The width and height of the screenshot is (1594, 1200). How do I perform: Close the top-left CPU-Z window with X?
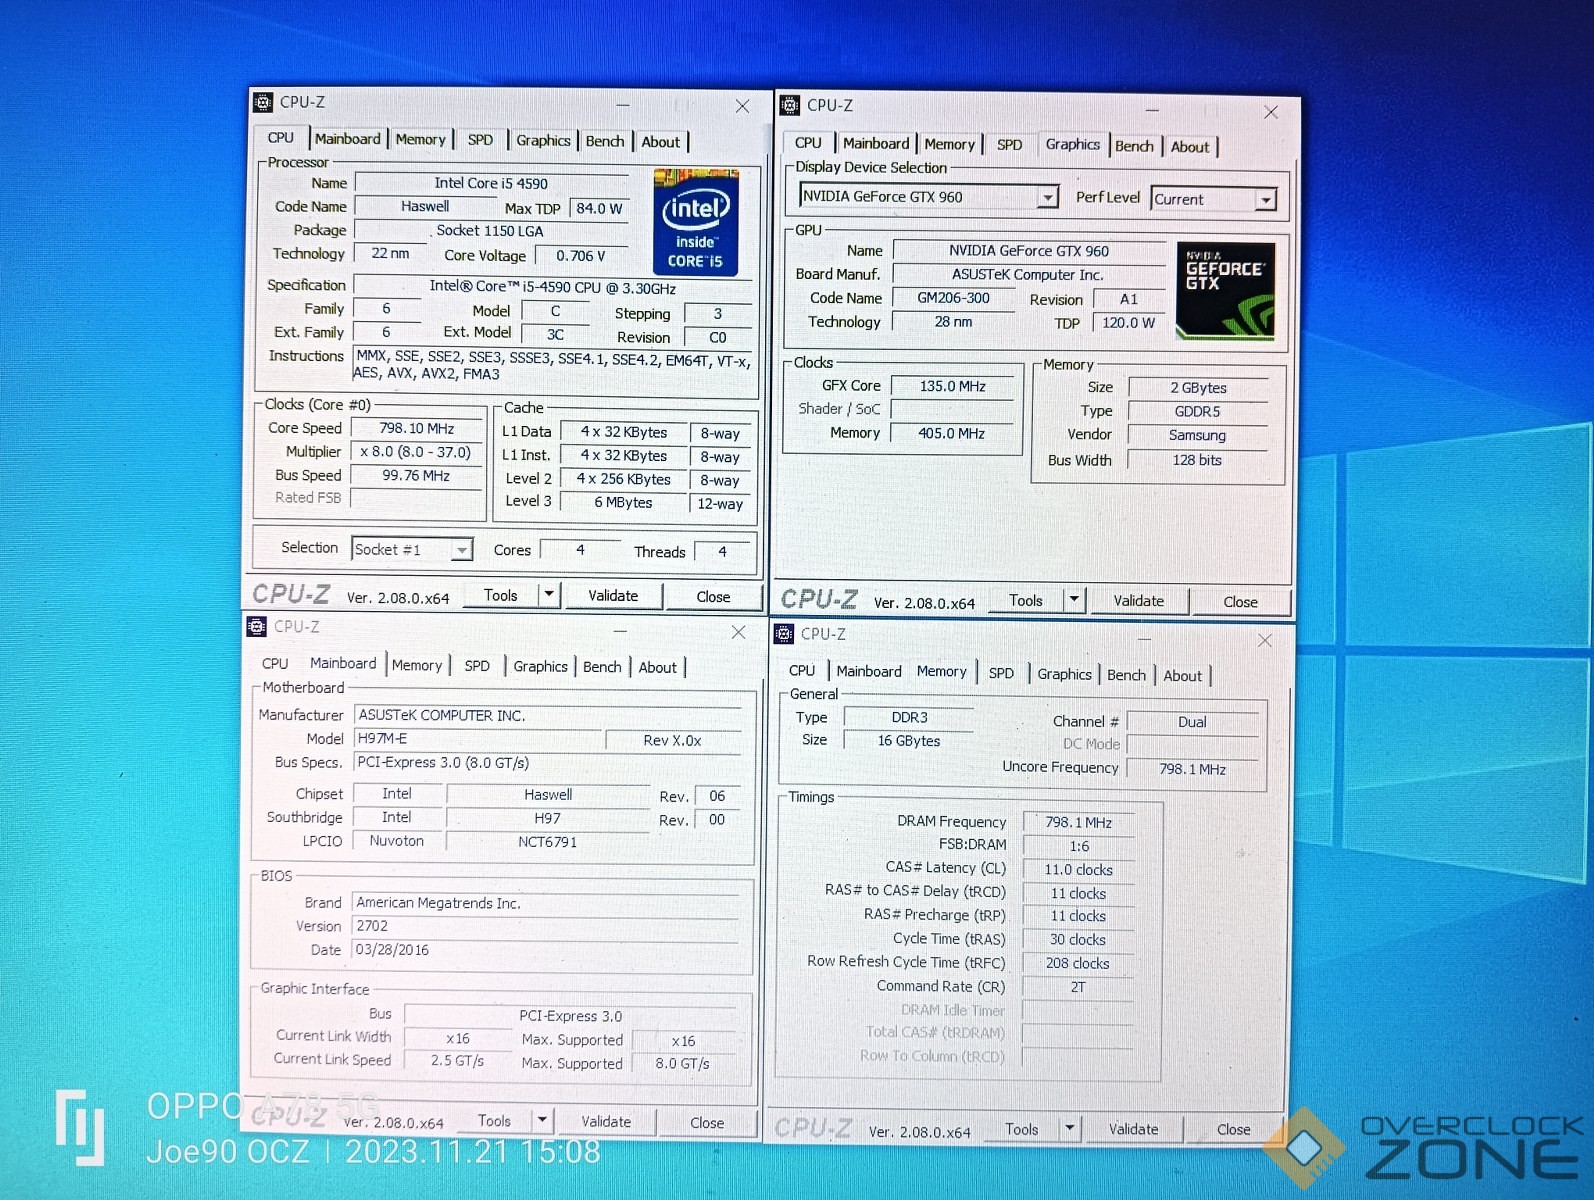click(x=742, y=106)
